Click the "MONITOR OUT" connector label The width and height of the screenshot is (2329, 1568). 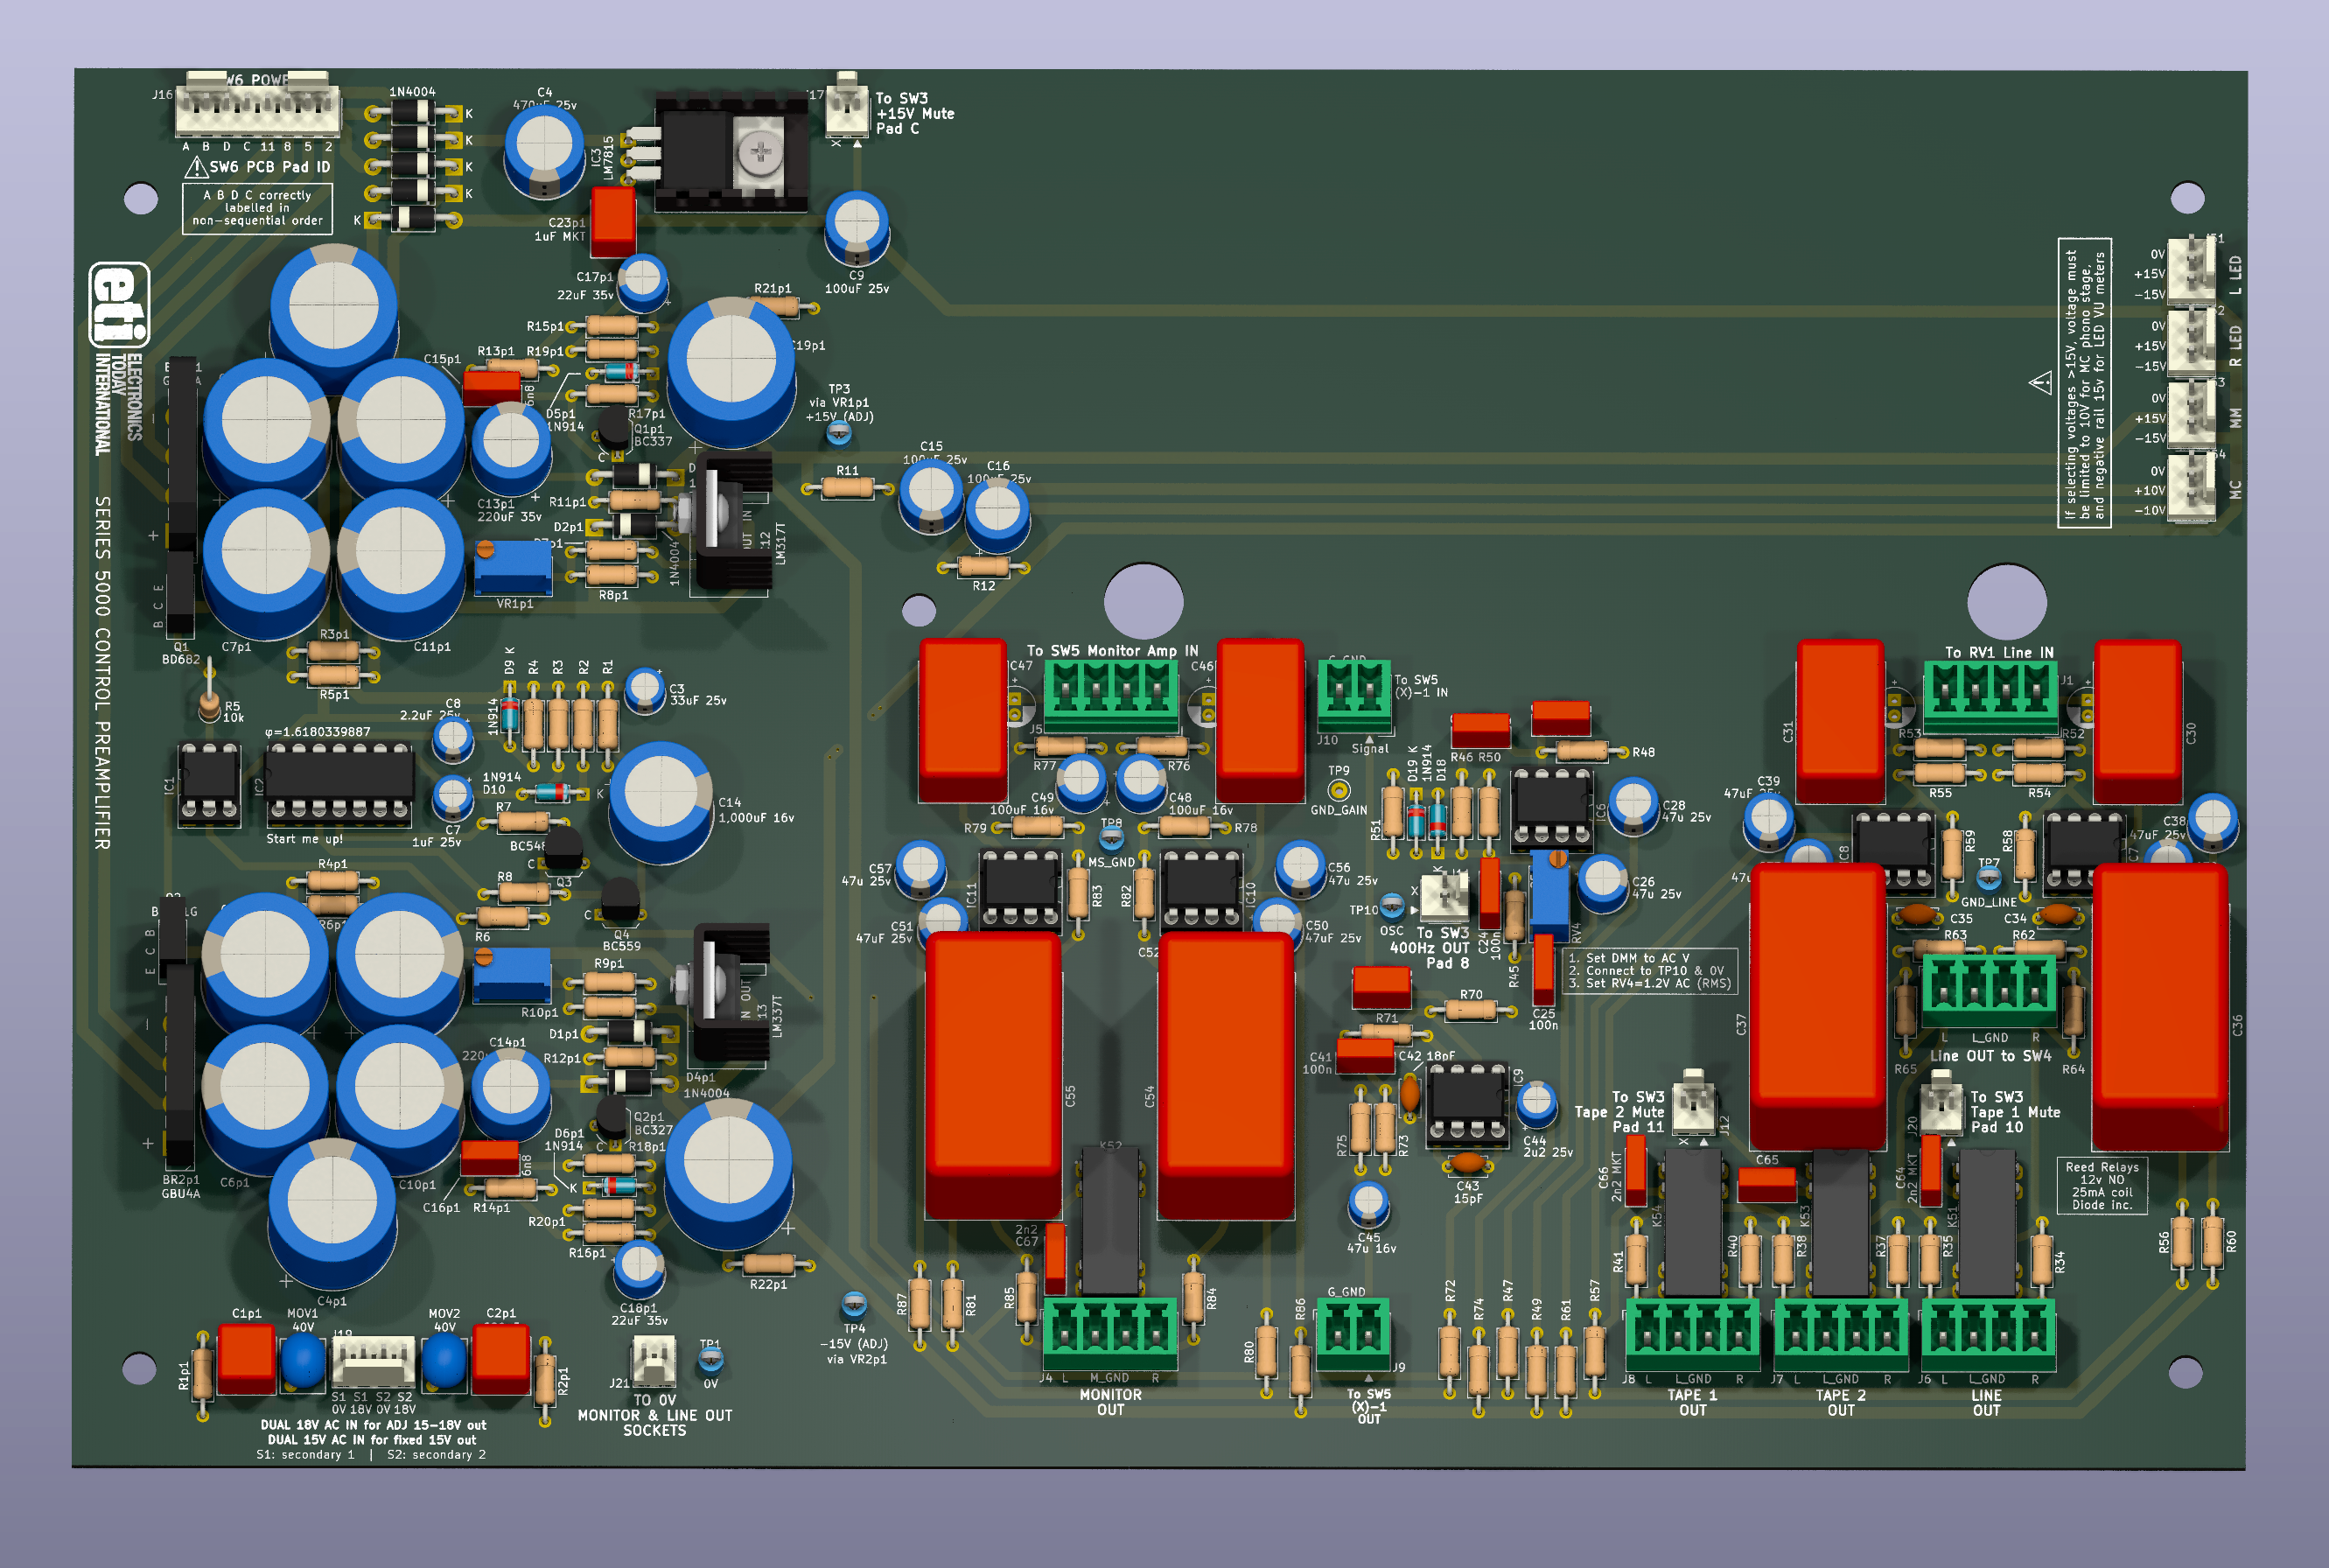click(x=1110, y=1402)
